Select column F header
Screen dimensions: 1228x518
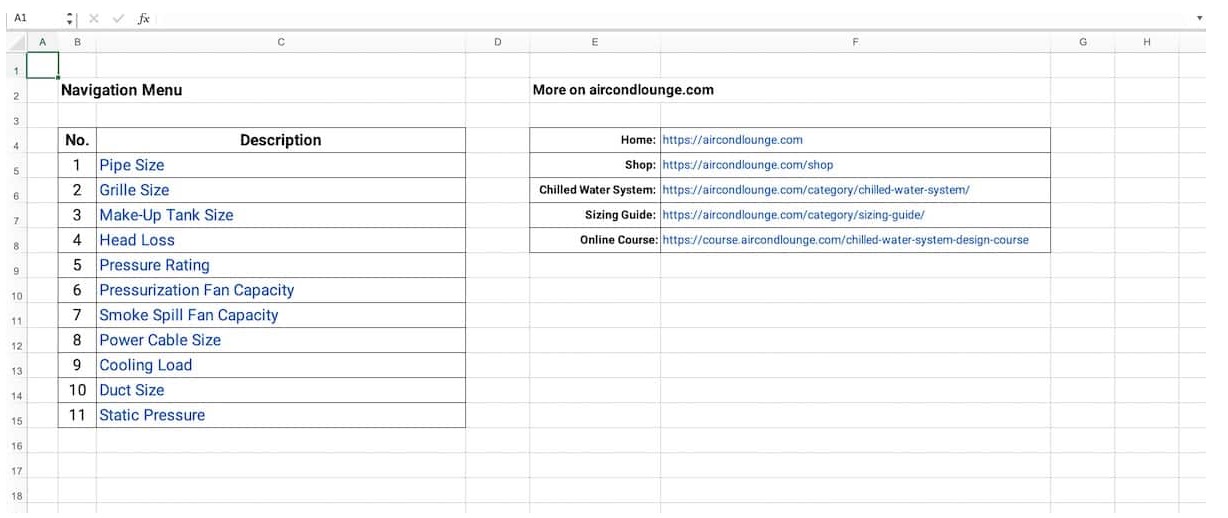pyautogui.click(x=855, y=42)
